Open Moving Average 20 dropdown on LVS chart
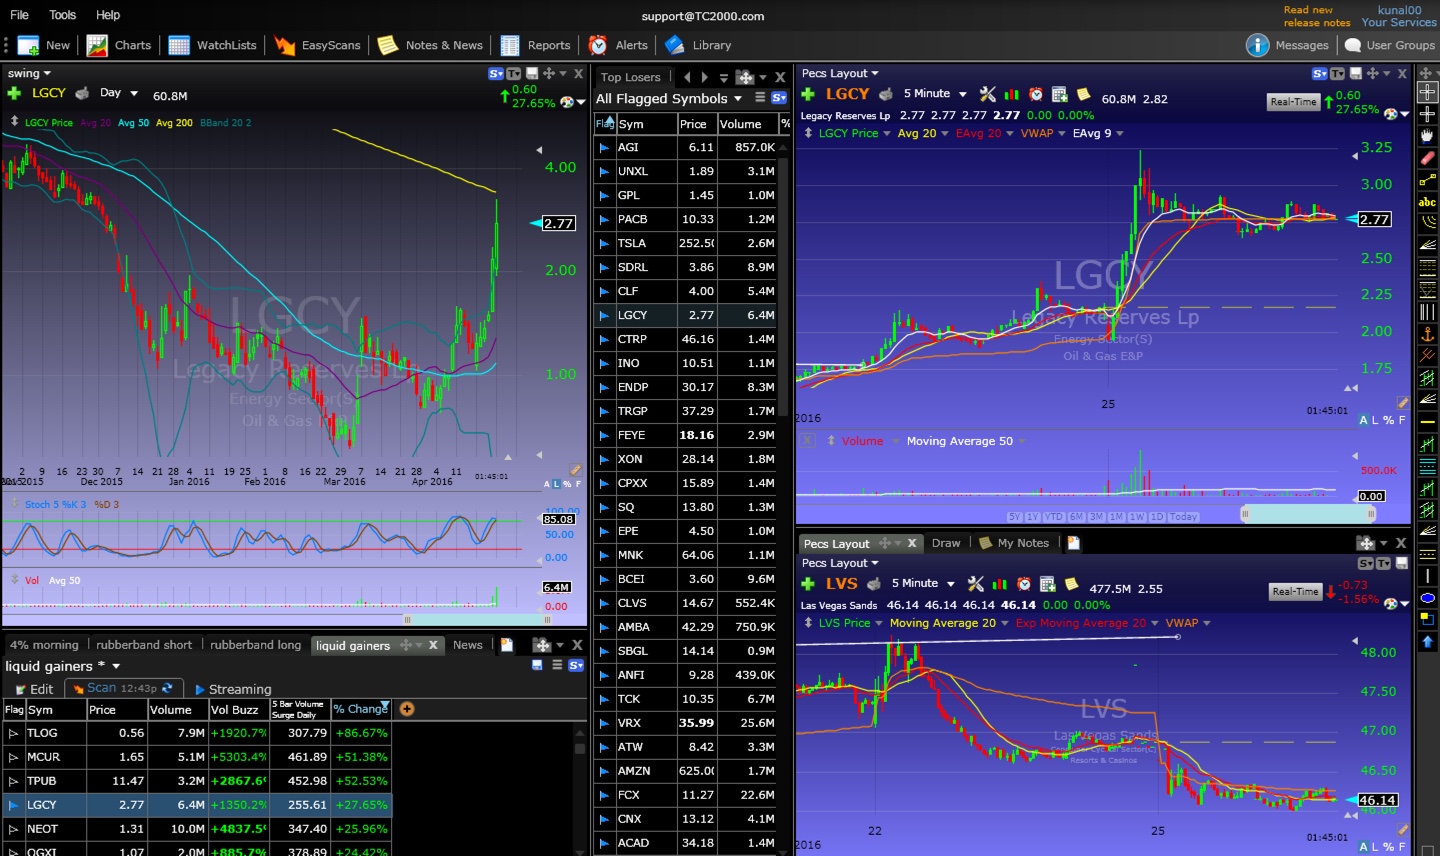The image size is (1440, 856). (1004, 623)
